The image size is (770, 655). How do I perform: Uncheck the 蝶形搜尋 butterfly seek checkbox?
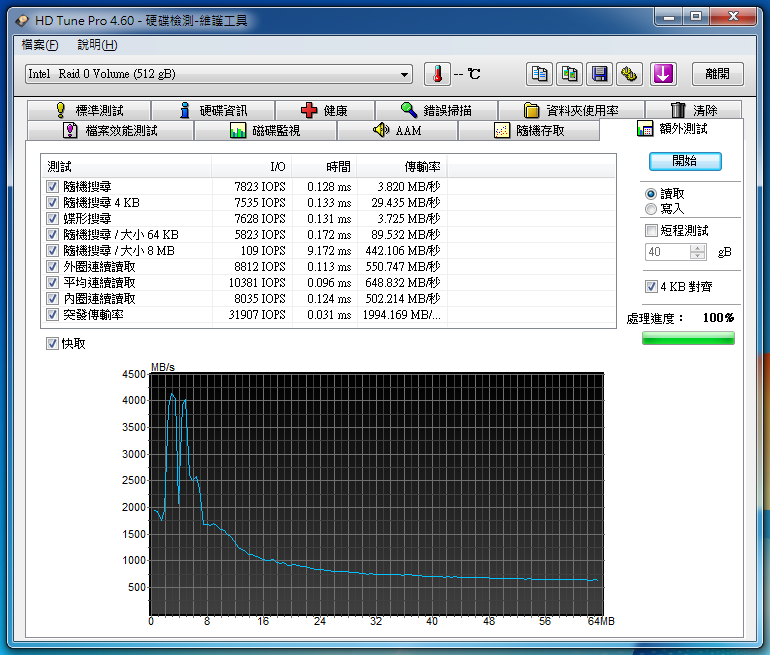tap(52, 218)
